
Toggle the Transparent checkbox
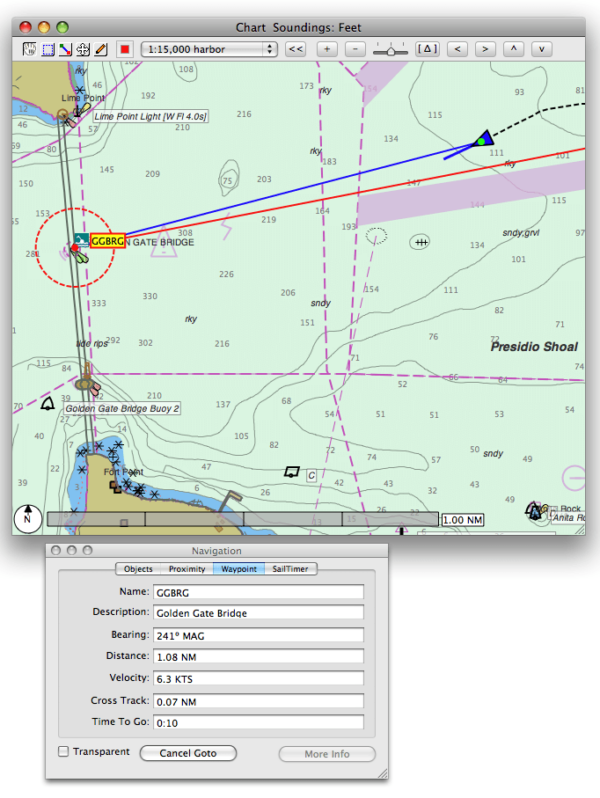point(64,751)
